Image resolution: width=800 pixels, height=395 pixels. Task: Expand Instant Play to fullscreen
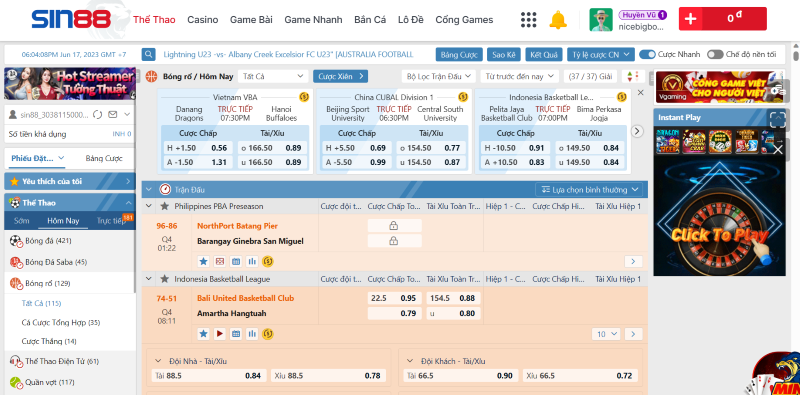click(x=778, y=119)
